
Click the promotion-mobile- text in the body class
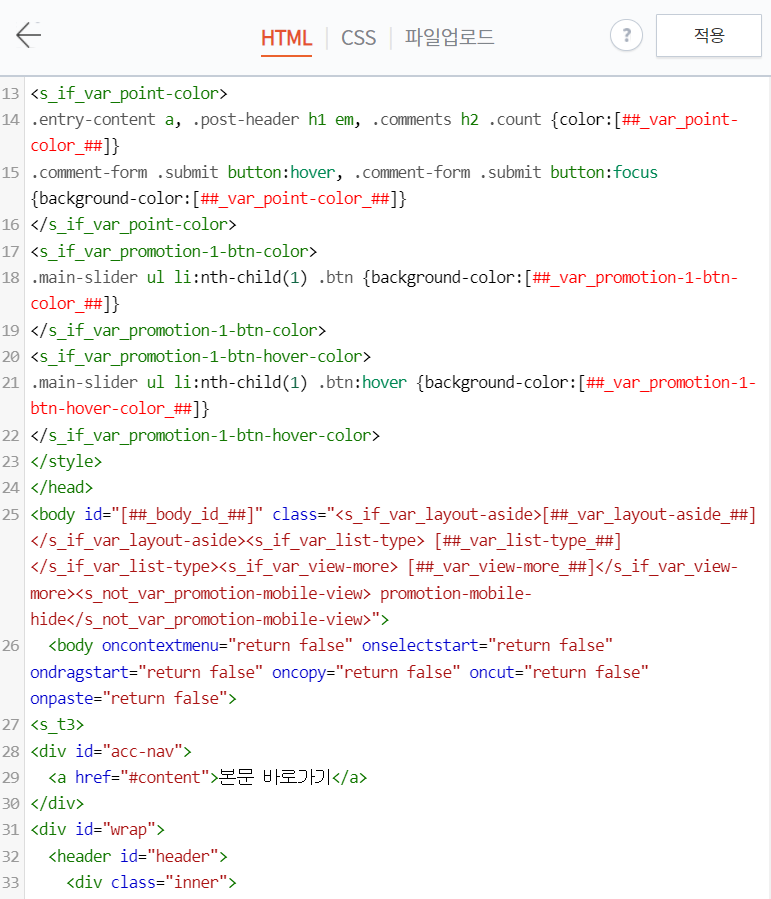(x=456, y=593)
